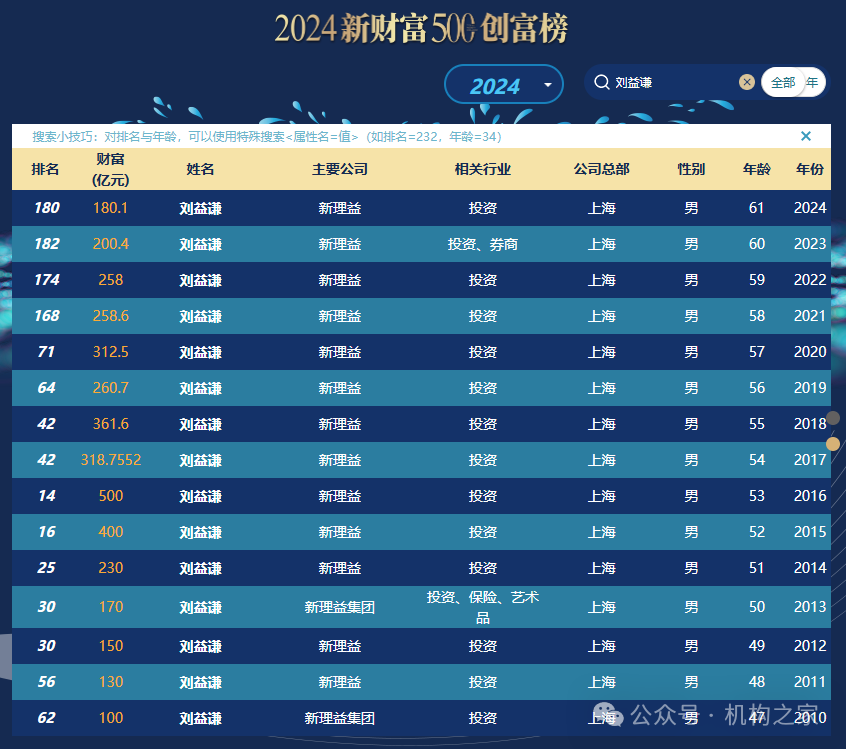Click wealth value 200.4
Screen dimensions: 846x749
[x=111, y=244]
